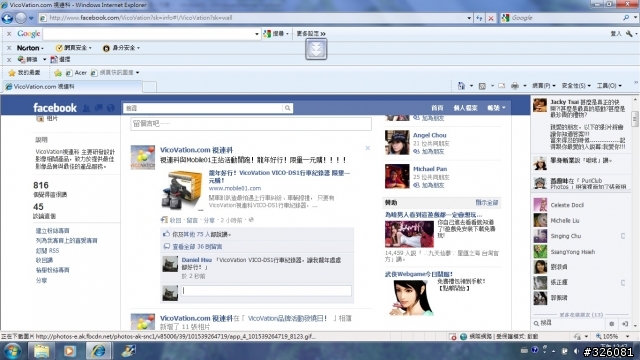This screenshot has width=640, height=360.
Task: Click the Google toolbar wrench settings icon
Action: coord(629,33)
